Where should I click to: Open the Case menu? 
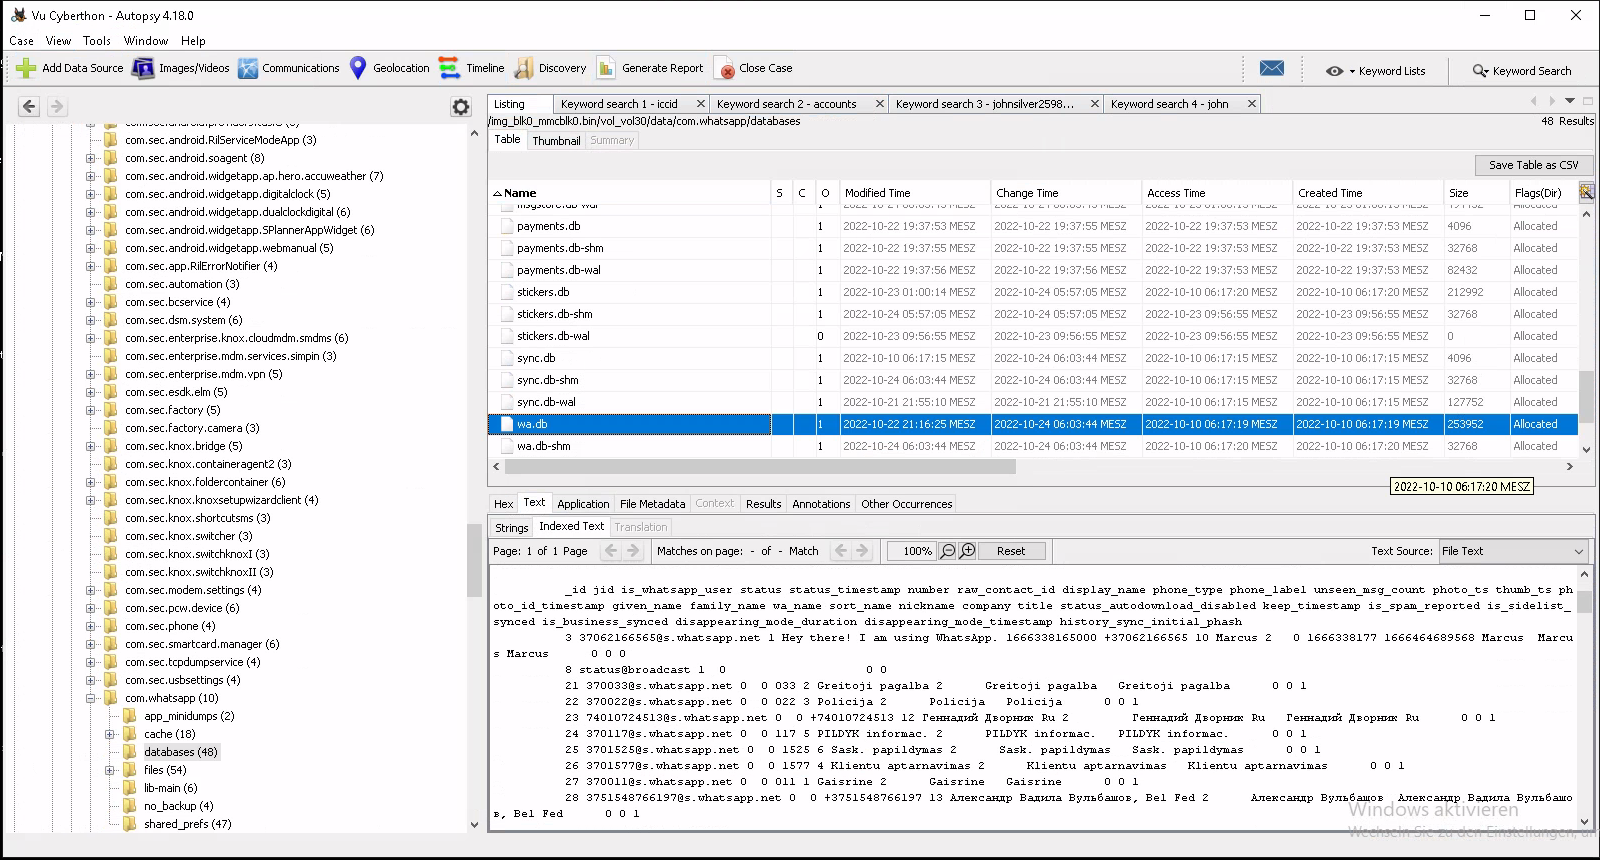(x=21, y=41)
